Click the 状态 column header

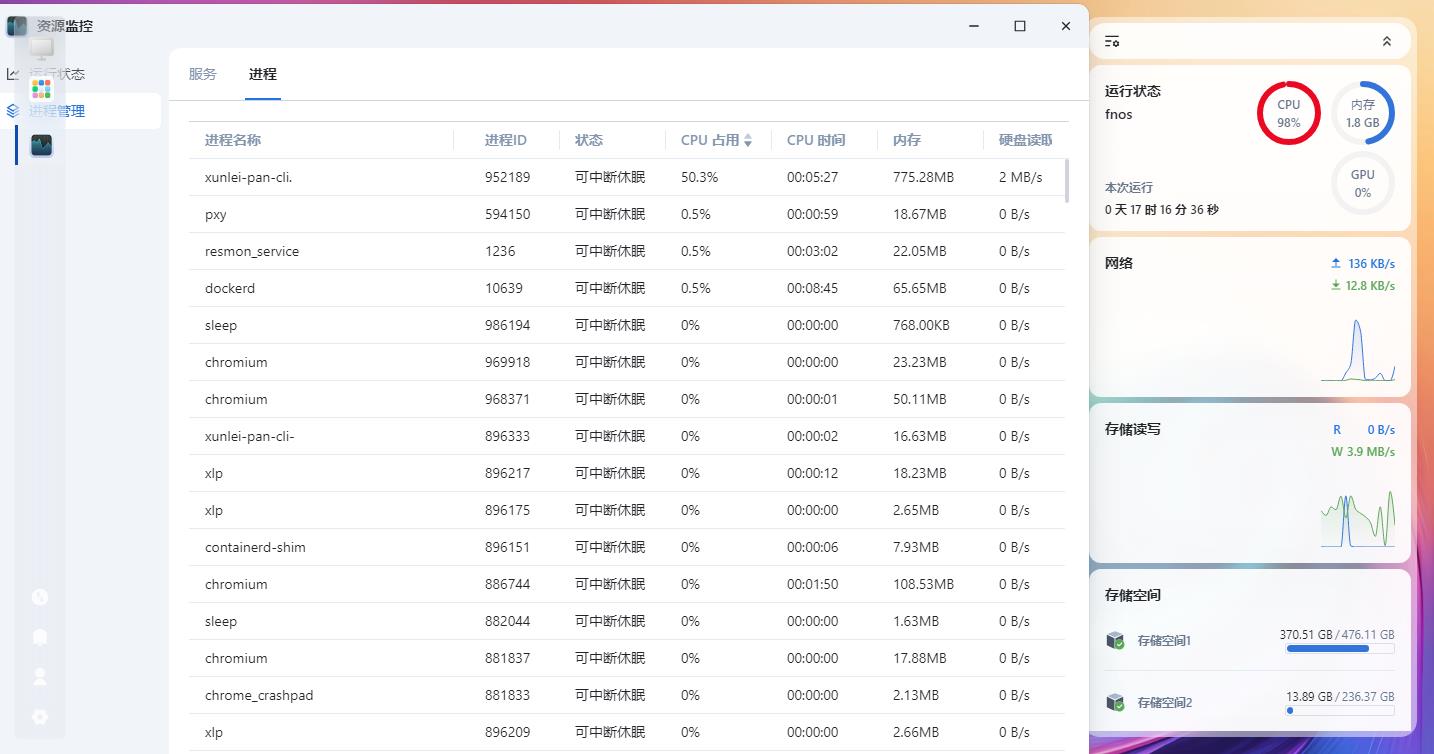coord(589,140)
